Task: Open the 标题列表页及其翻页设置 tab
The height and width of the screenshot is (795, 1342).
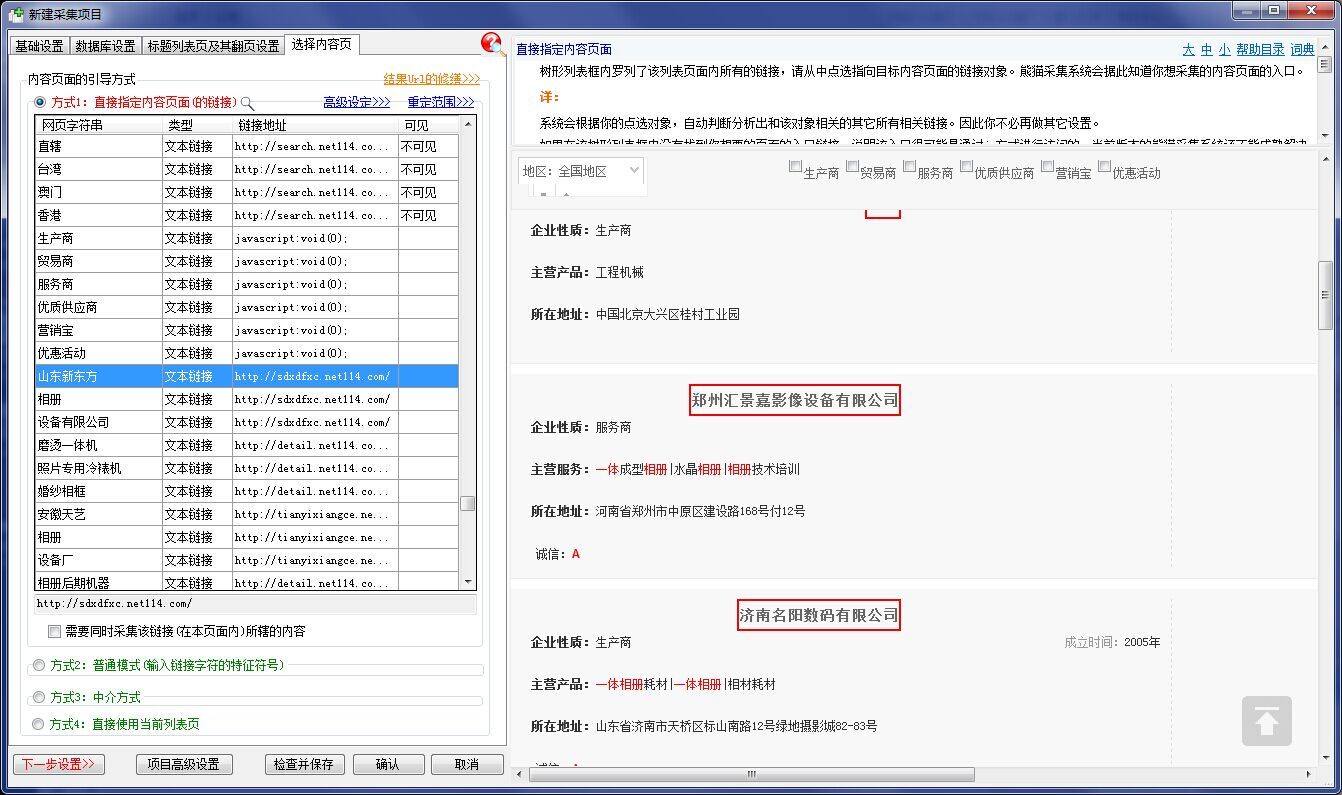Action: 213,46
